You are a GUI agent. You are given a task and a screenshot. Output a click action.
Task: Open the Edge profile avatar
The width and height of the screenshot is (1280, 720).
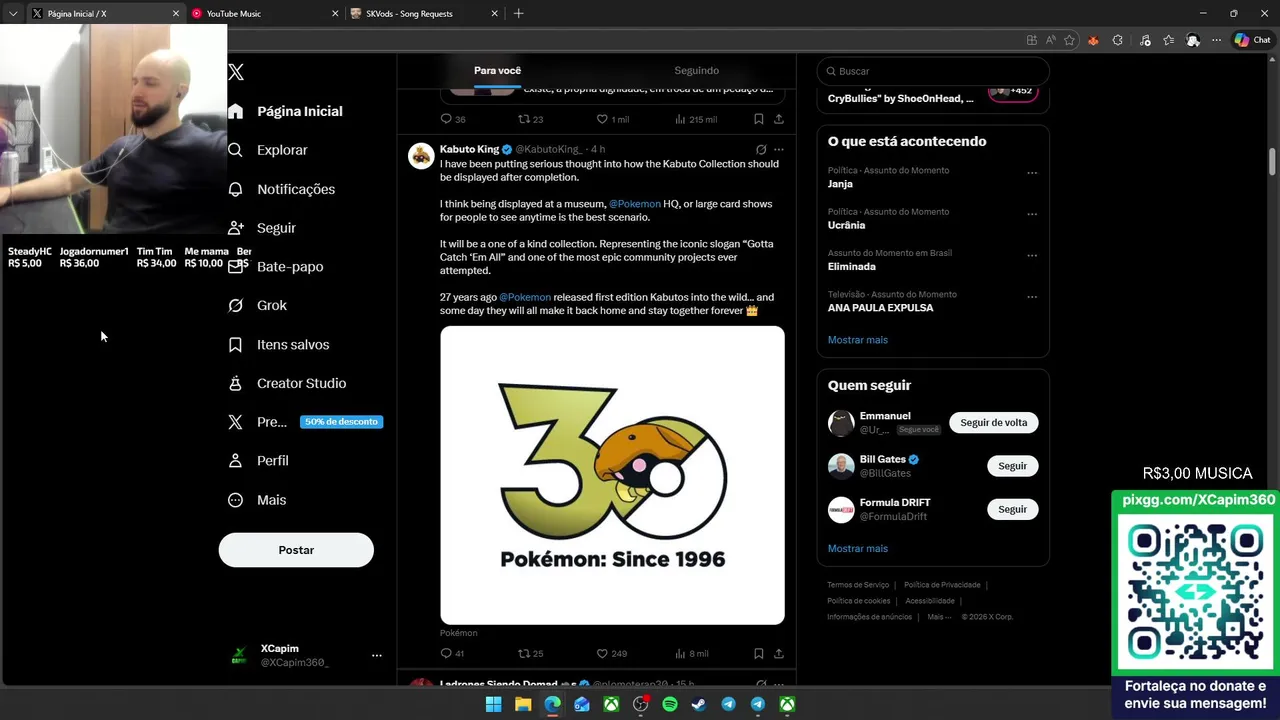coord(1193,40)
